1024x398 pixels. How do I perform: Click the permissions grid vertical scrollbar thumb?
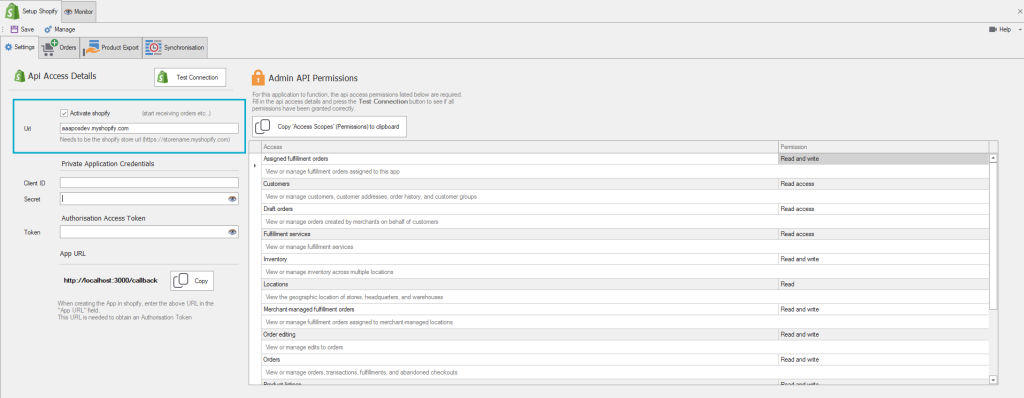click(x=993, y=235)
